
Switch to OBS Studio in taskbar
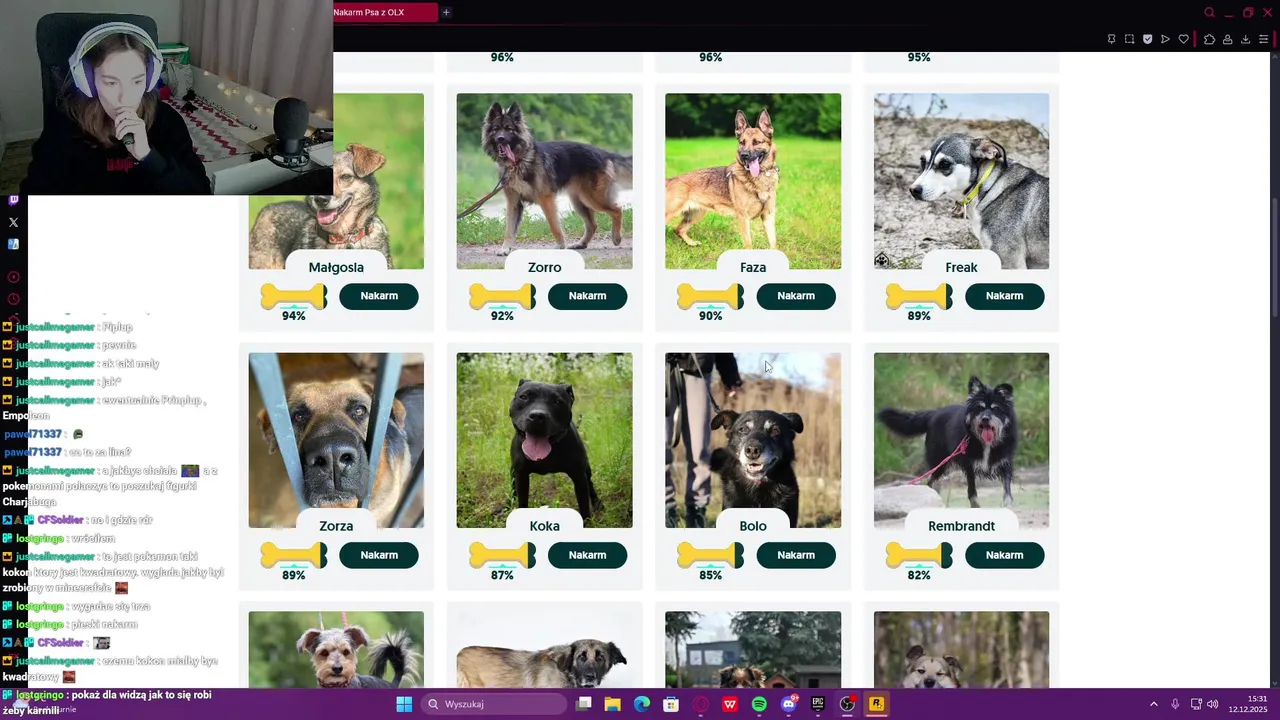click(847, 704)
